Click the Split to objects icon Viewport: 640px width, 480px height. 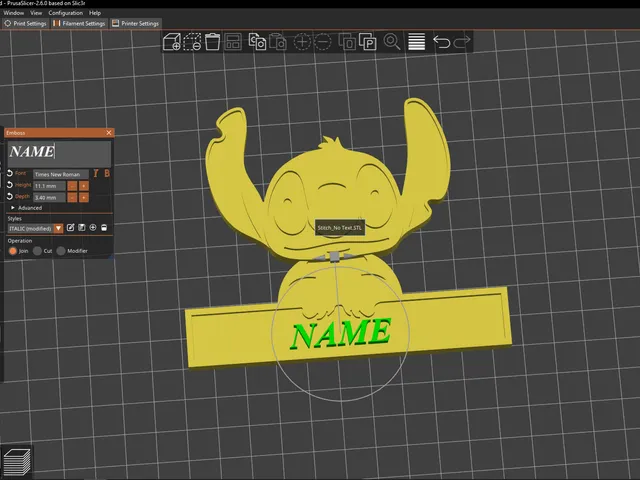[347, 42]
